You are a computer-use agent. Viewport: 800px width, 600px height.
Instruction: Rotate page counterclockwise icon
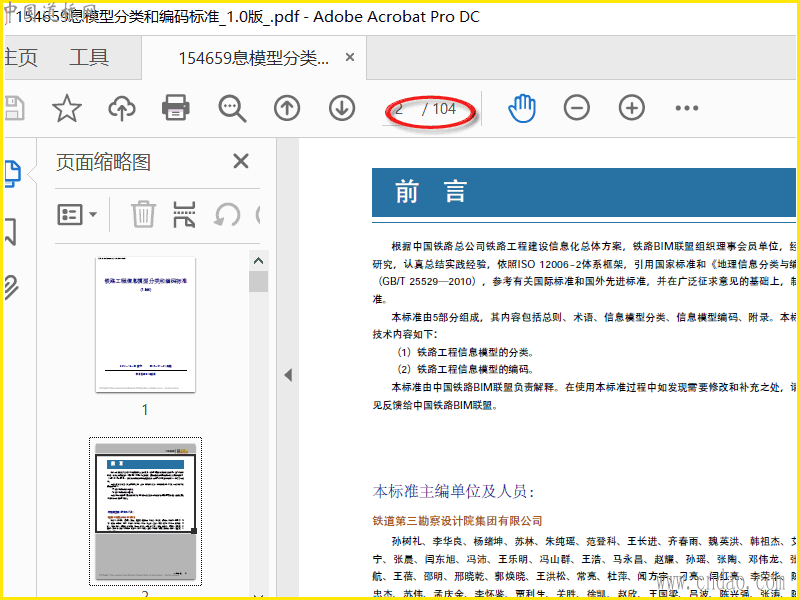point(227,215)
